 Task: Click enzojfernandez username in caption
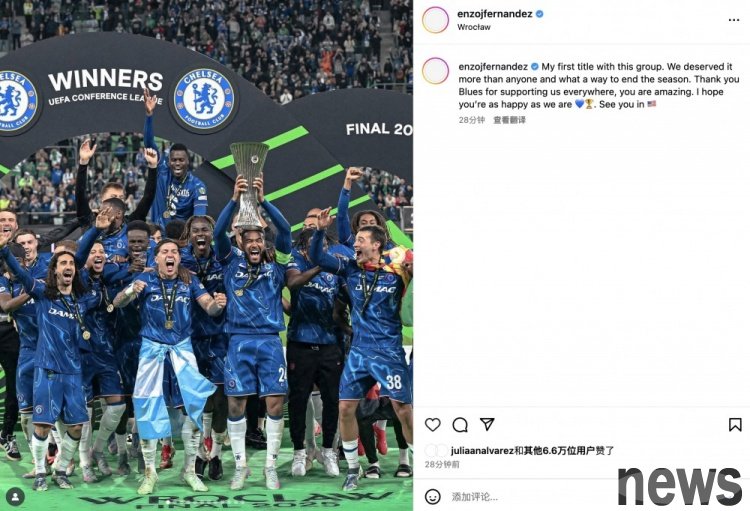click(493, 67)
